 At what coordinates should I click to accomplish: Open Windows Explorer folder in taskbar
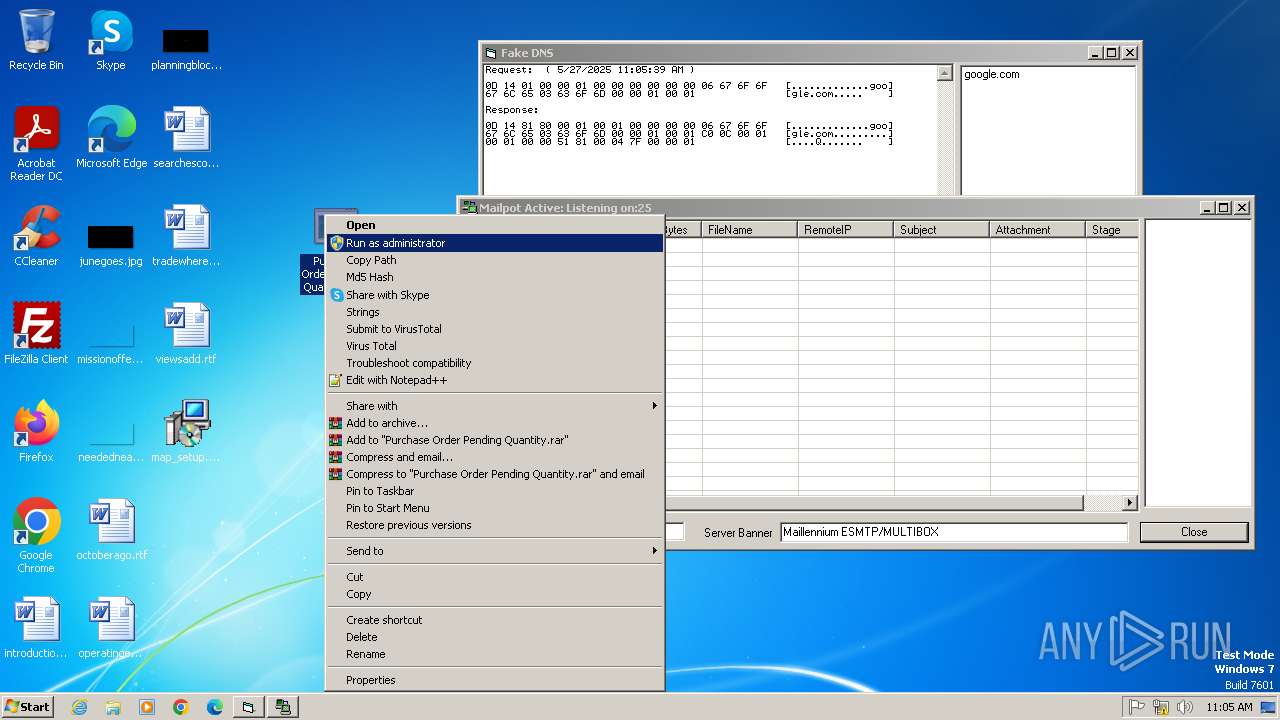[113, 707]
